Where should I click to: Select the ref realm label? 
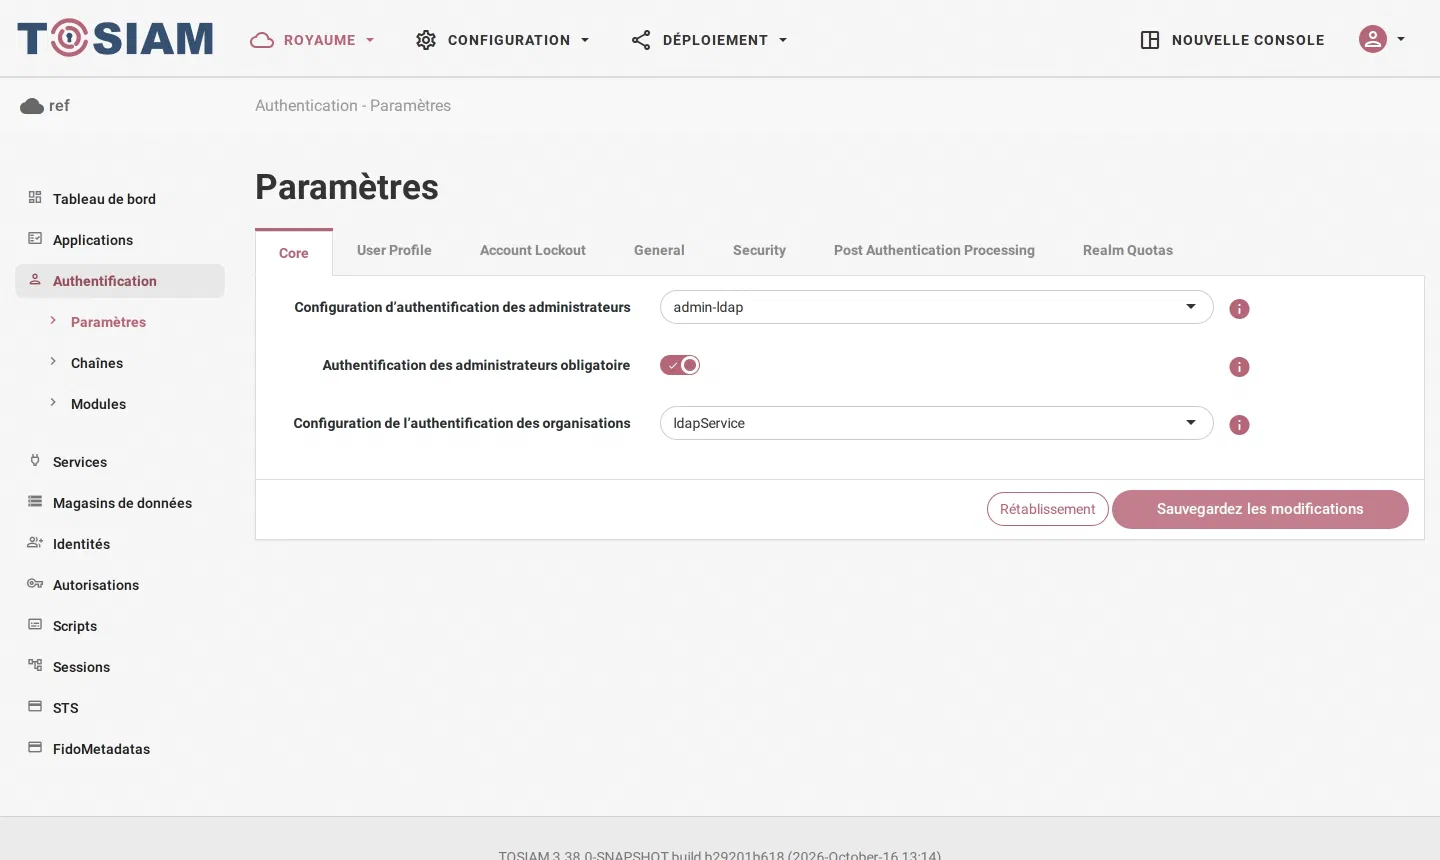pyautogui.click(x=59, y=106)
